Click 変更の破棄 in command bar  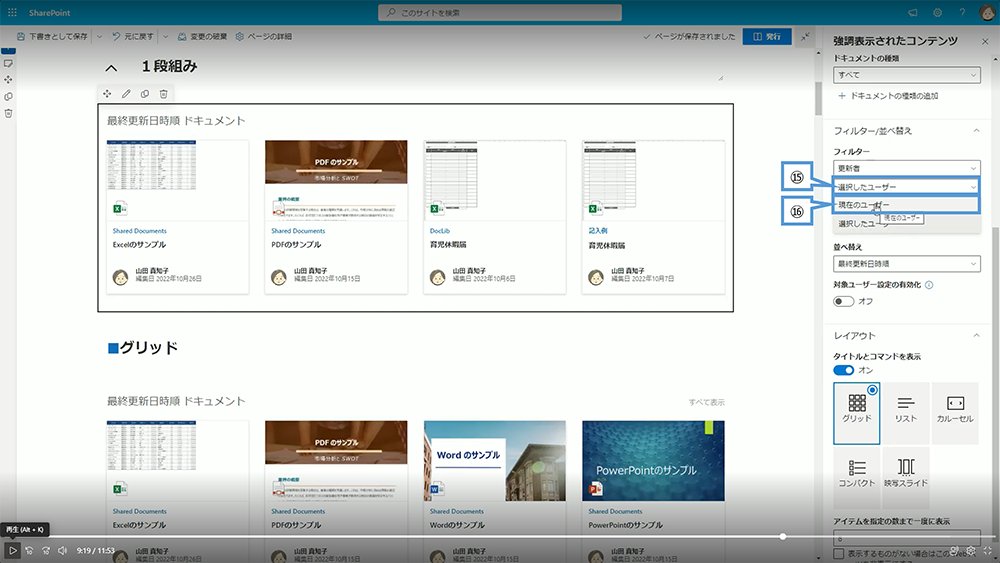coord(202,37)
